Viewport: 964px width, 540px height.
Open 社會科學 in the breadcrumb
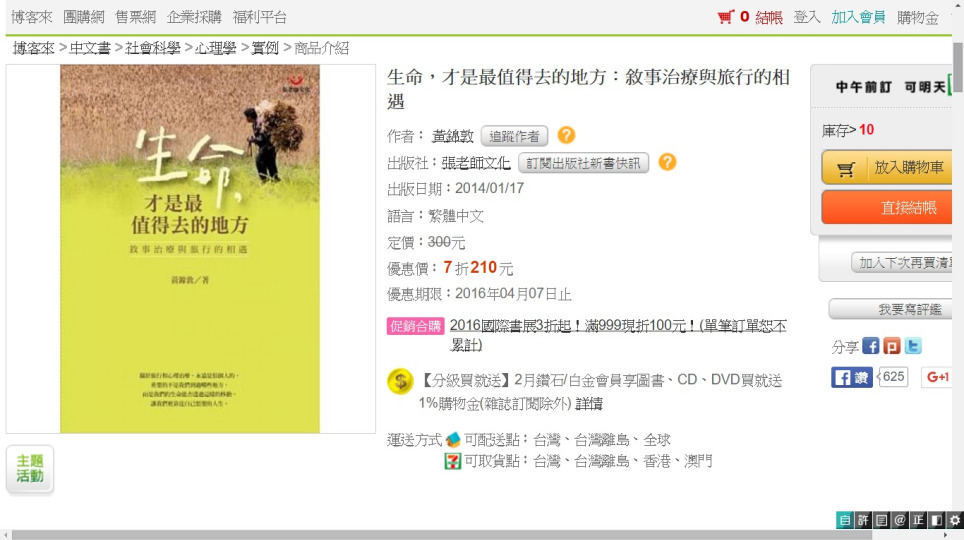[x=152, y=48]
